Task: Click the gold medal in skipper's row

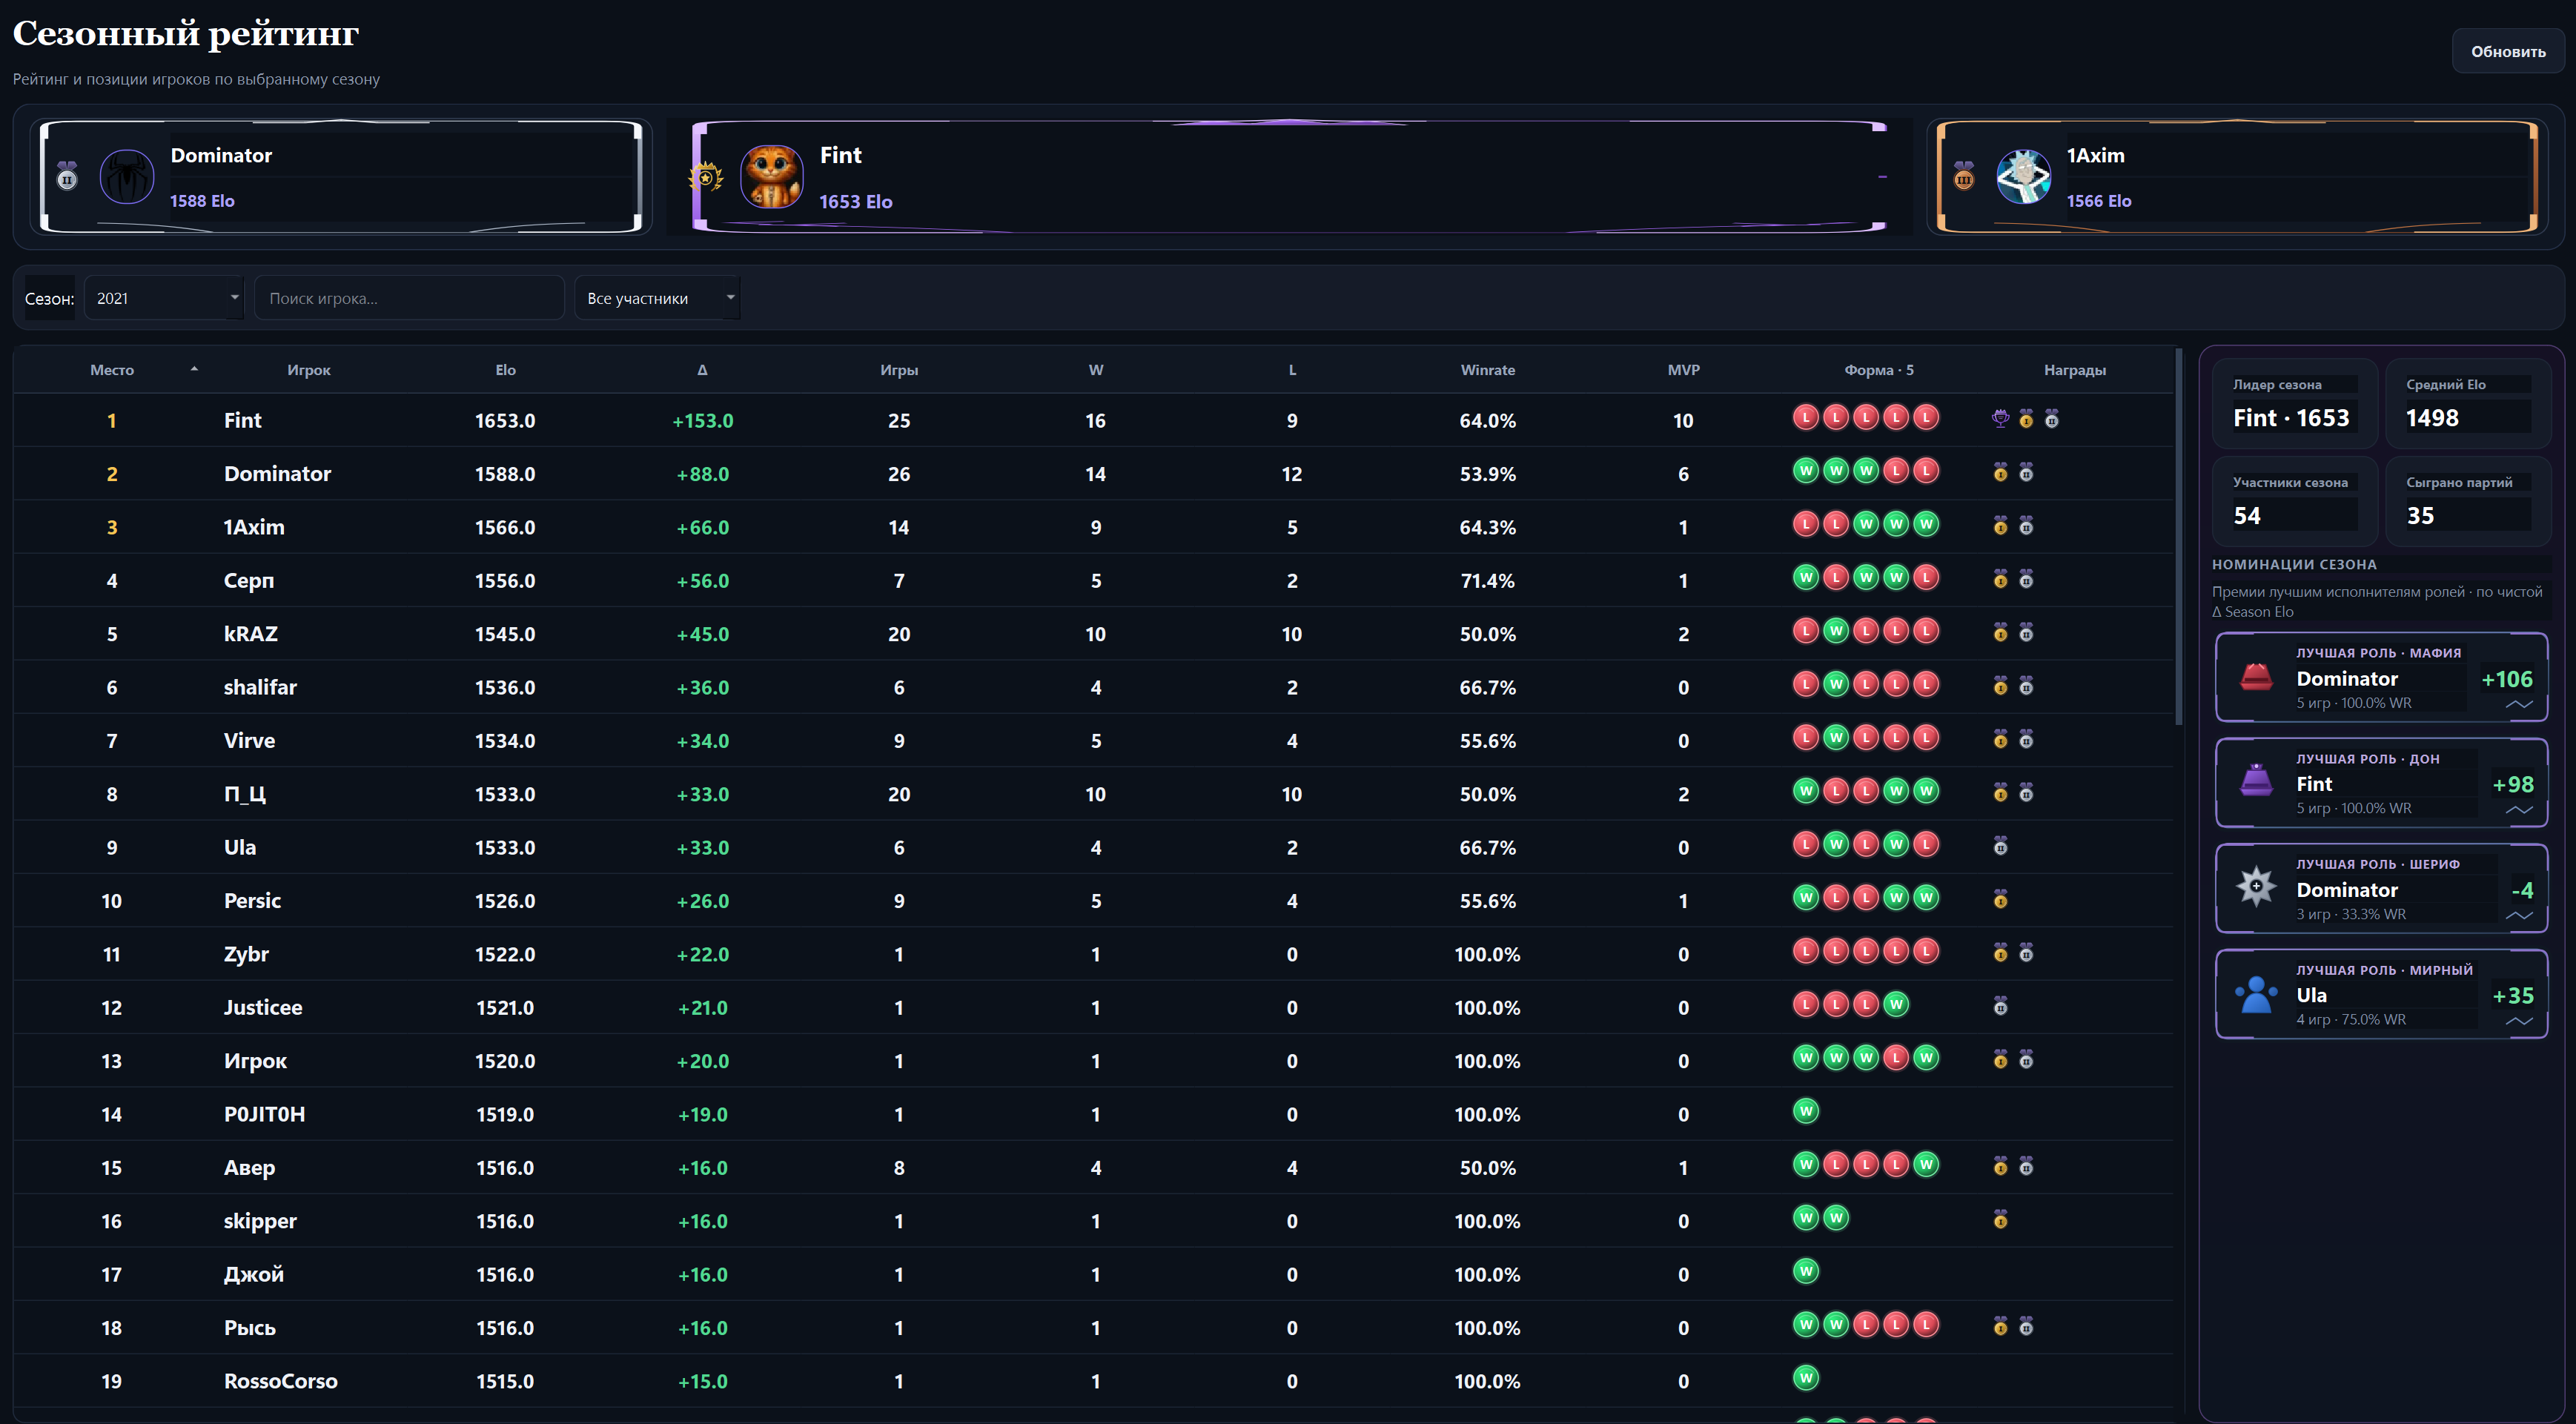Action: pos(2000,1220)
